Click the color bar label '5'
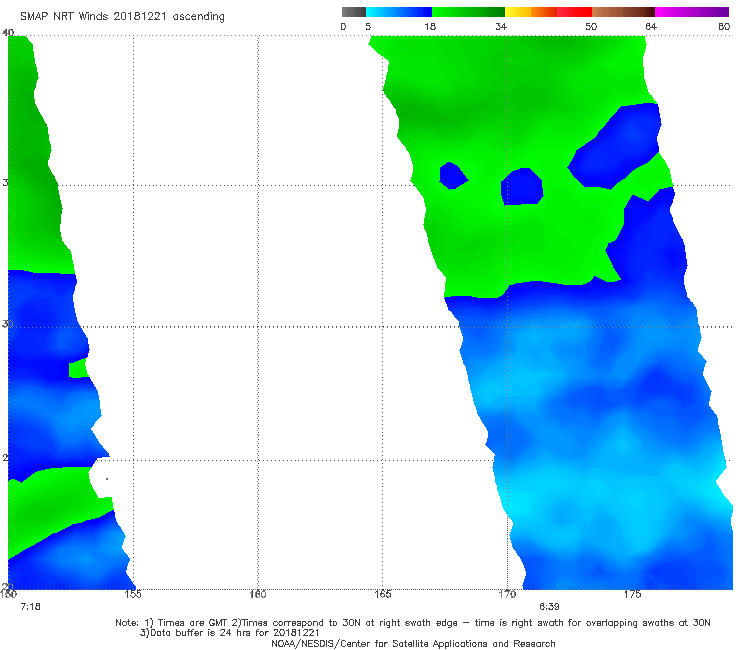 (x=368, y=27)
